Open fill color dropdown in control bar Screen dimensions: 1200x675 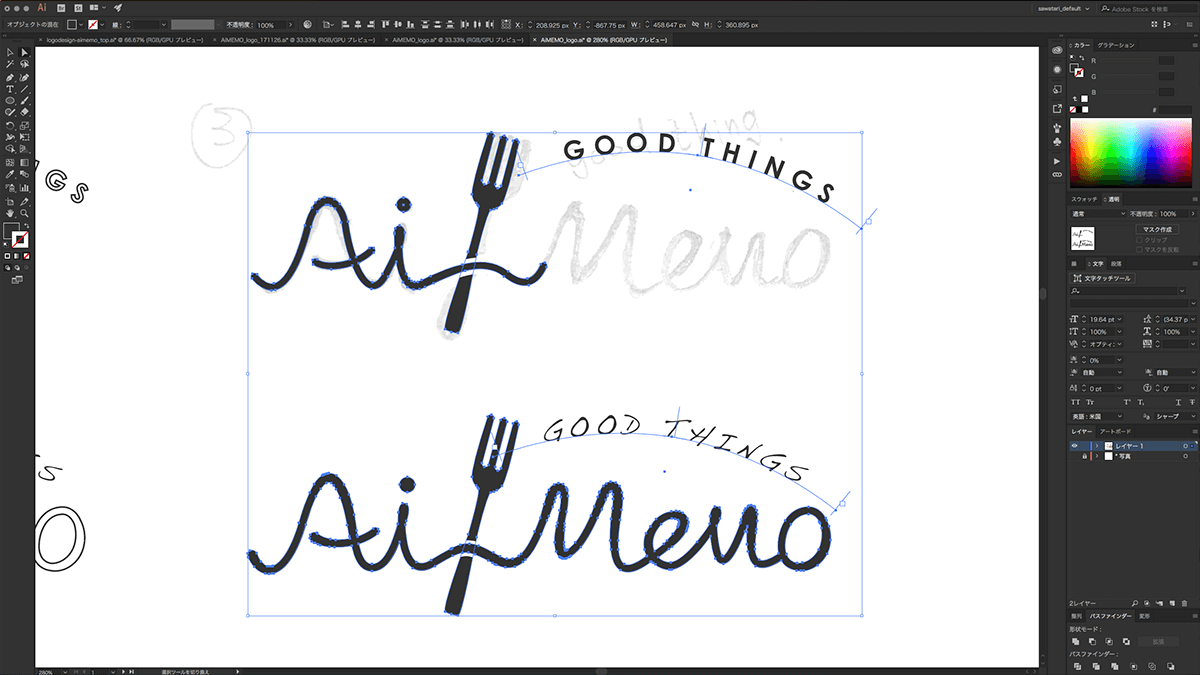pyautogui.click(x=83, y=23)
